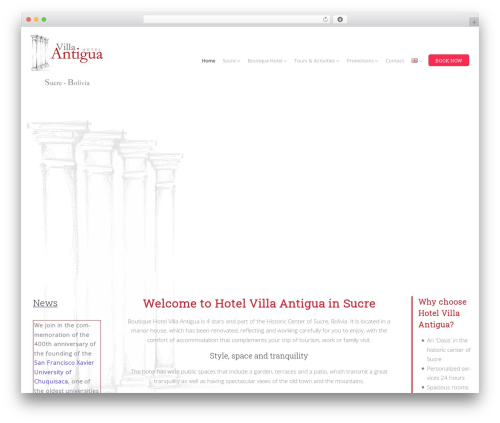Click the red close window dot

29,20
